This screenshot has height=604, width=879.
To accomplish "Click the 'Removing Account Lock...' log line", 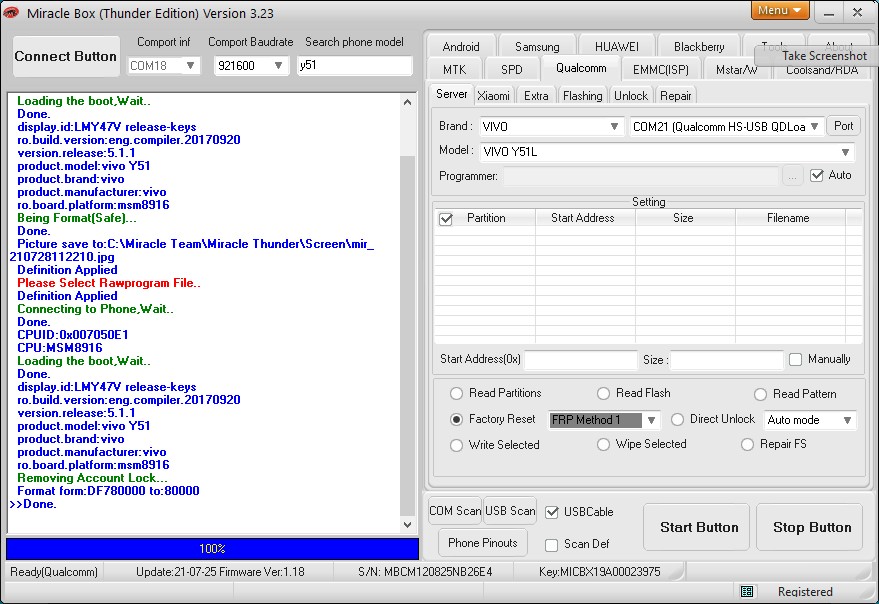I will [x=92, y=478].
